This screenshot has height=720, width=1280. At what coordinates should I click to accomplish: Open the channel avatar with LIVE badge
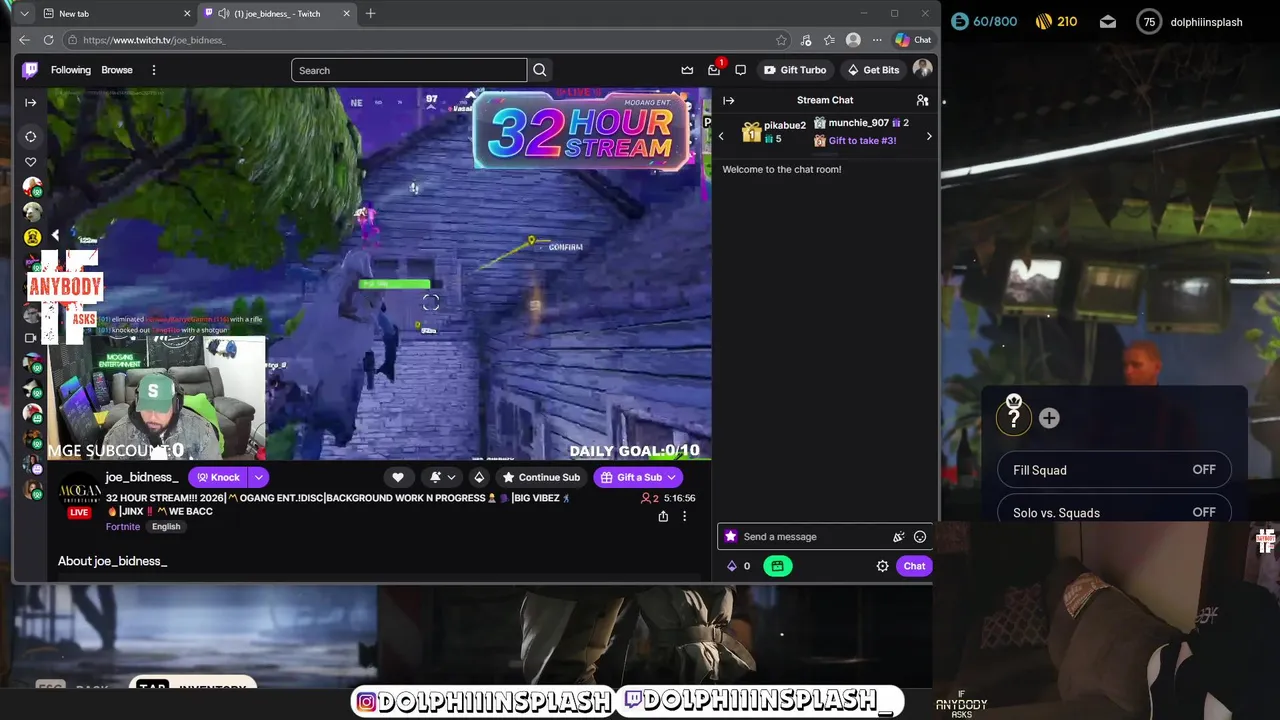[x=79, y=494]
